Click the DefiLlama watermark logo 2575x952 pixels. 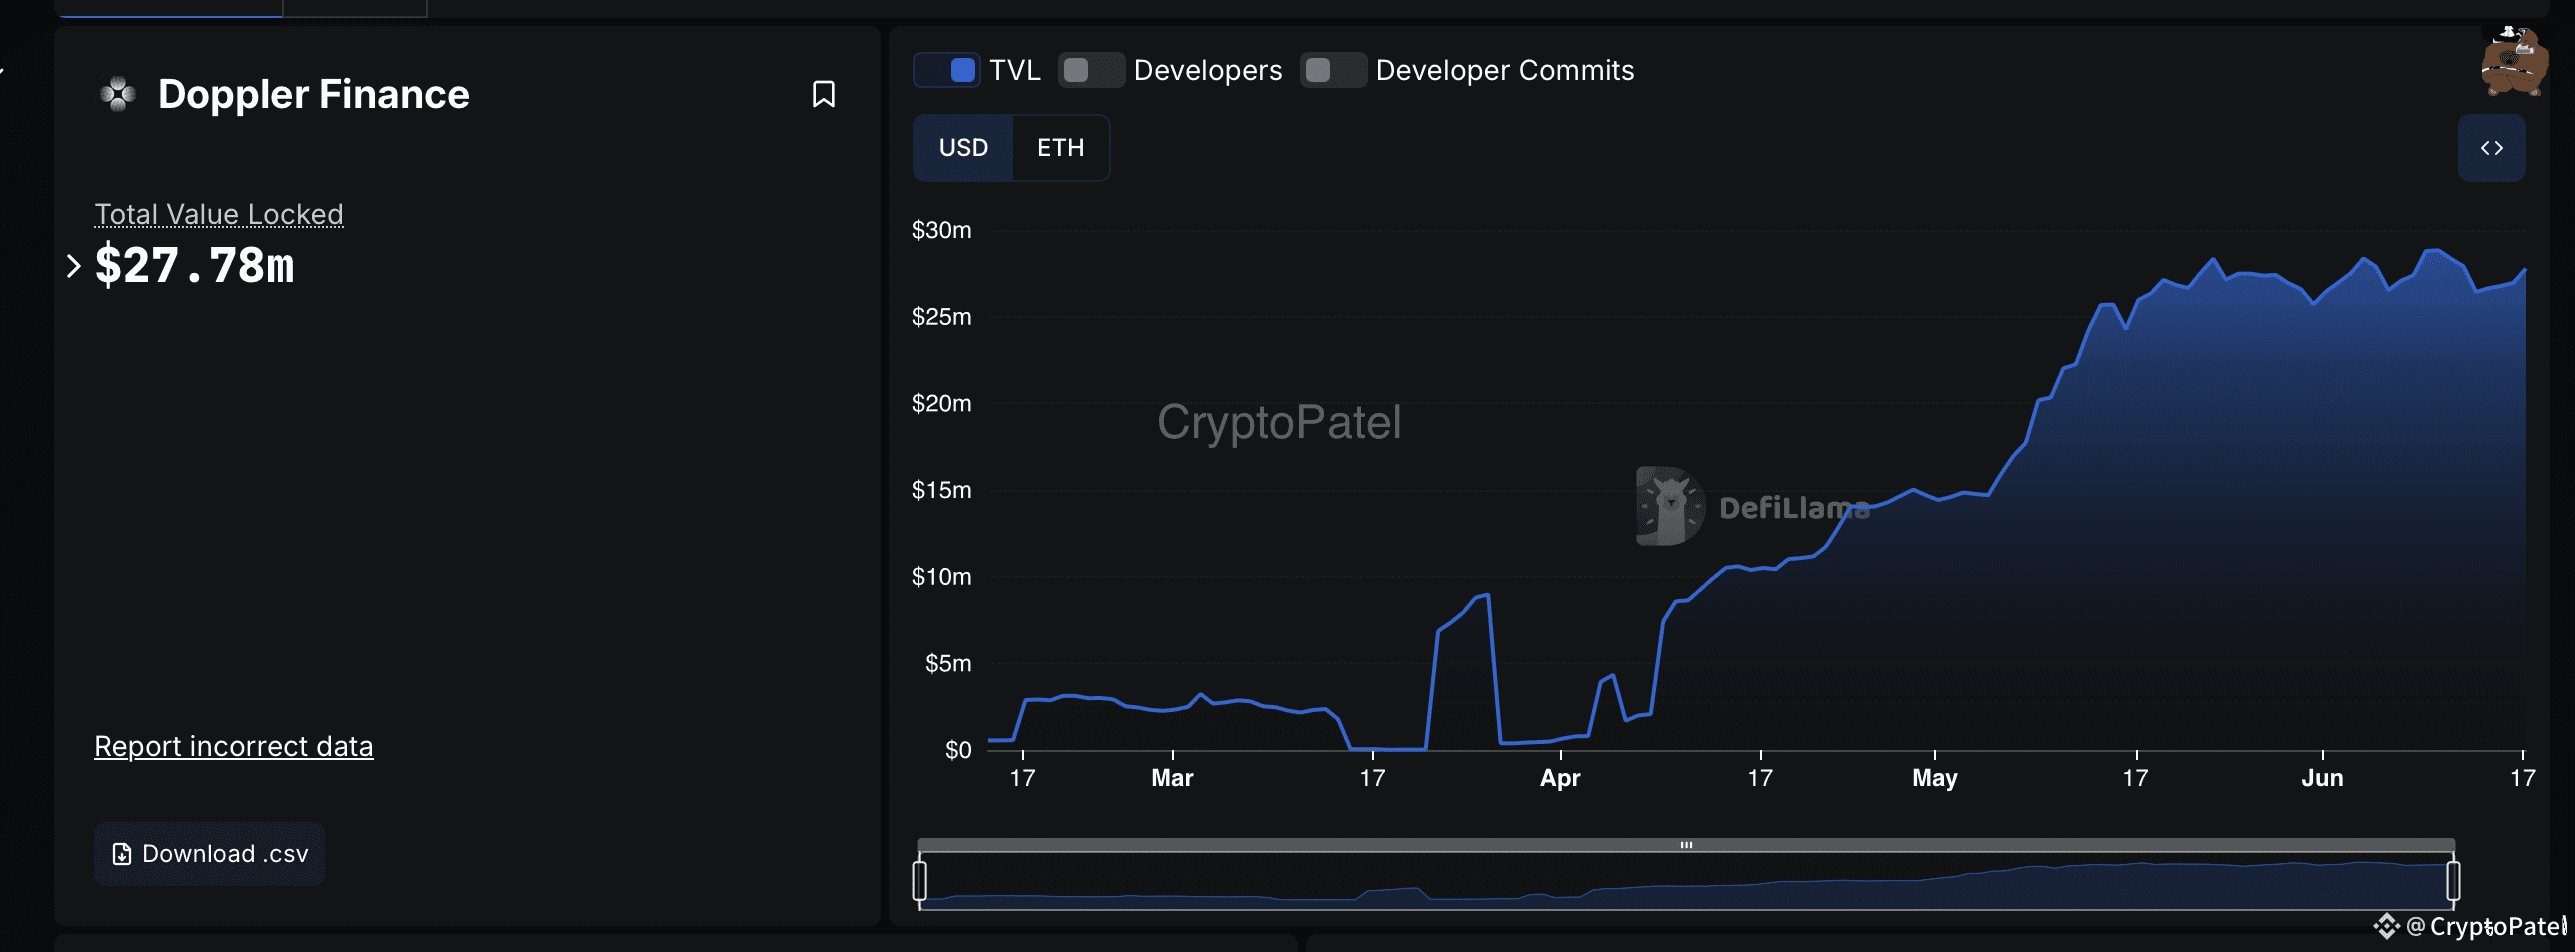coord(1671,506)
